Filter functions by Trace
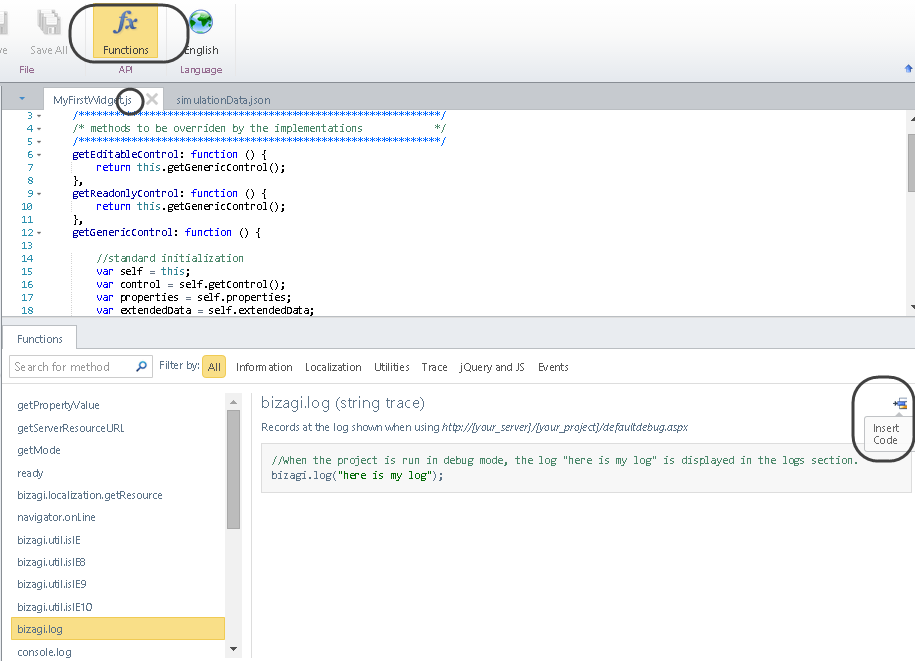Viewport: 915px width, 661px height. tap(434, 367)
